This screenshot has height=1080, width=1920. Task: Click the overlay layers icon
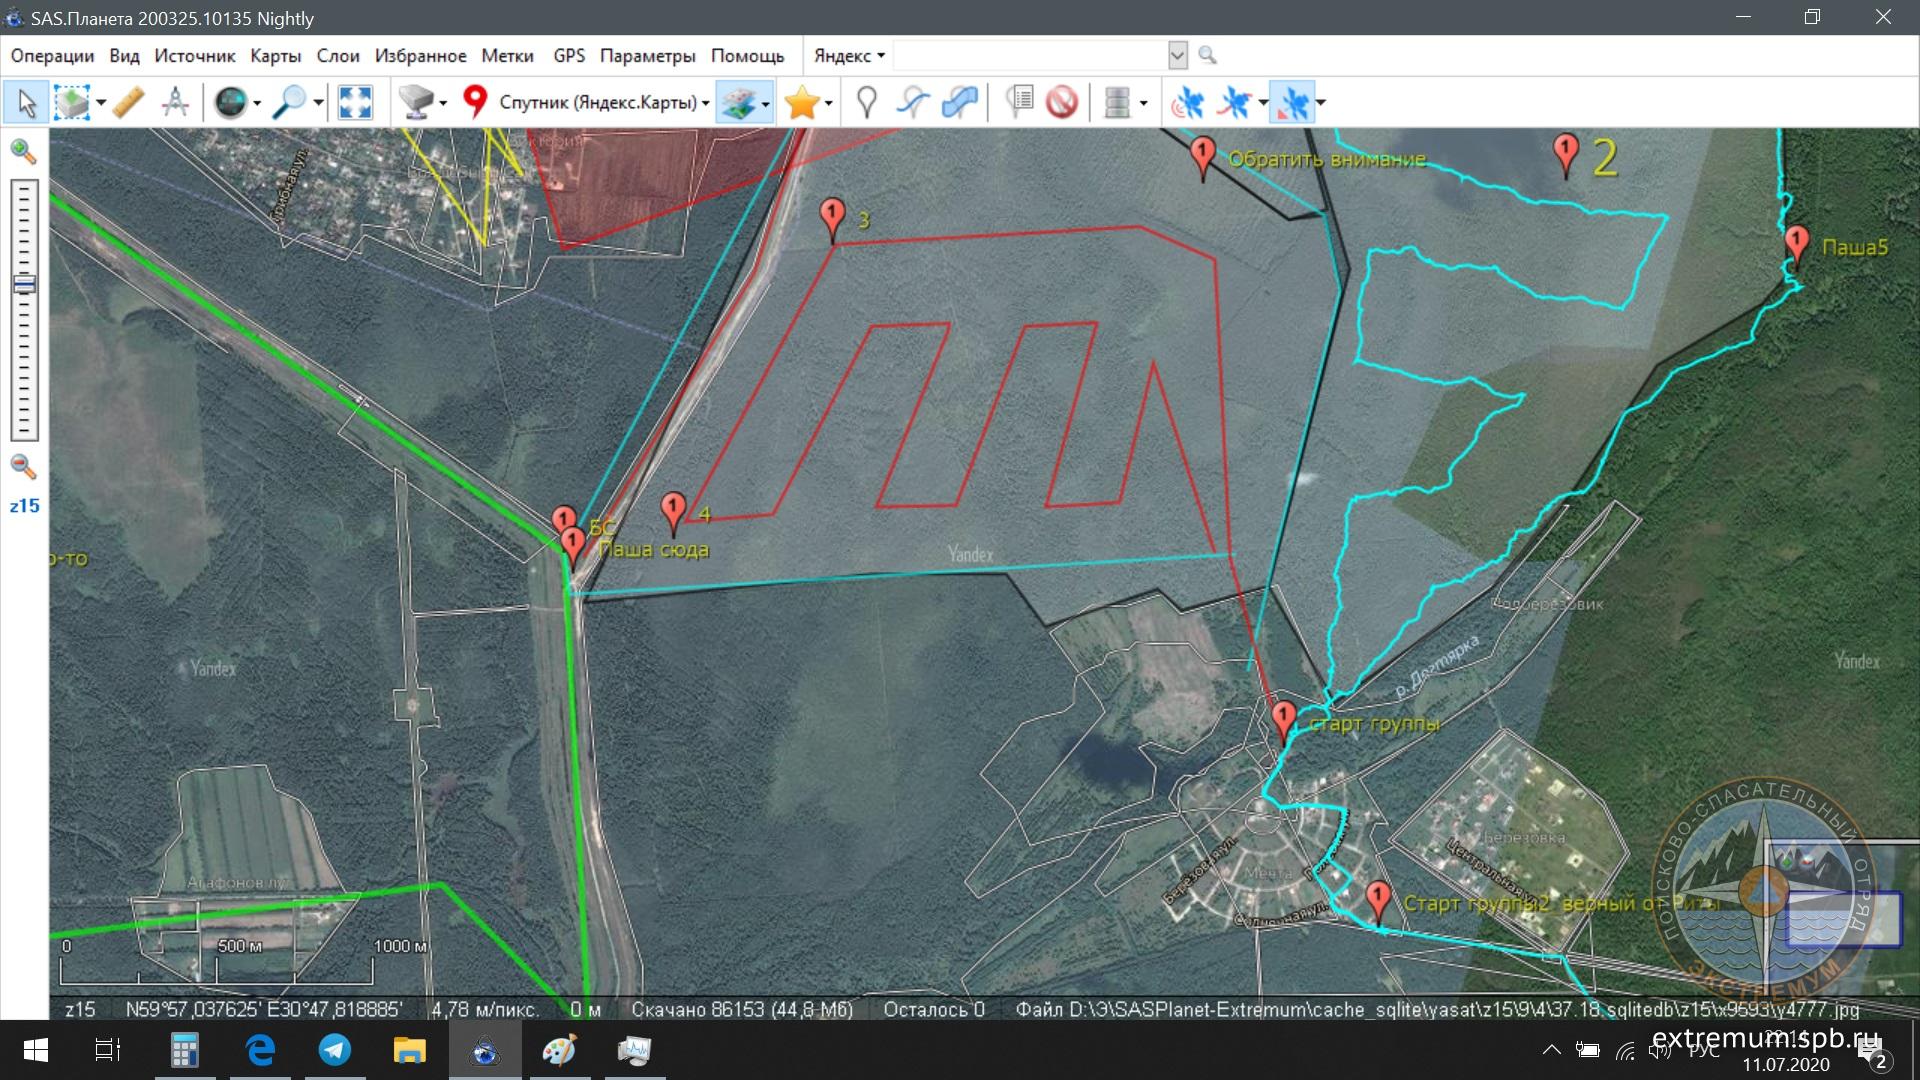(738, 102)
